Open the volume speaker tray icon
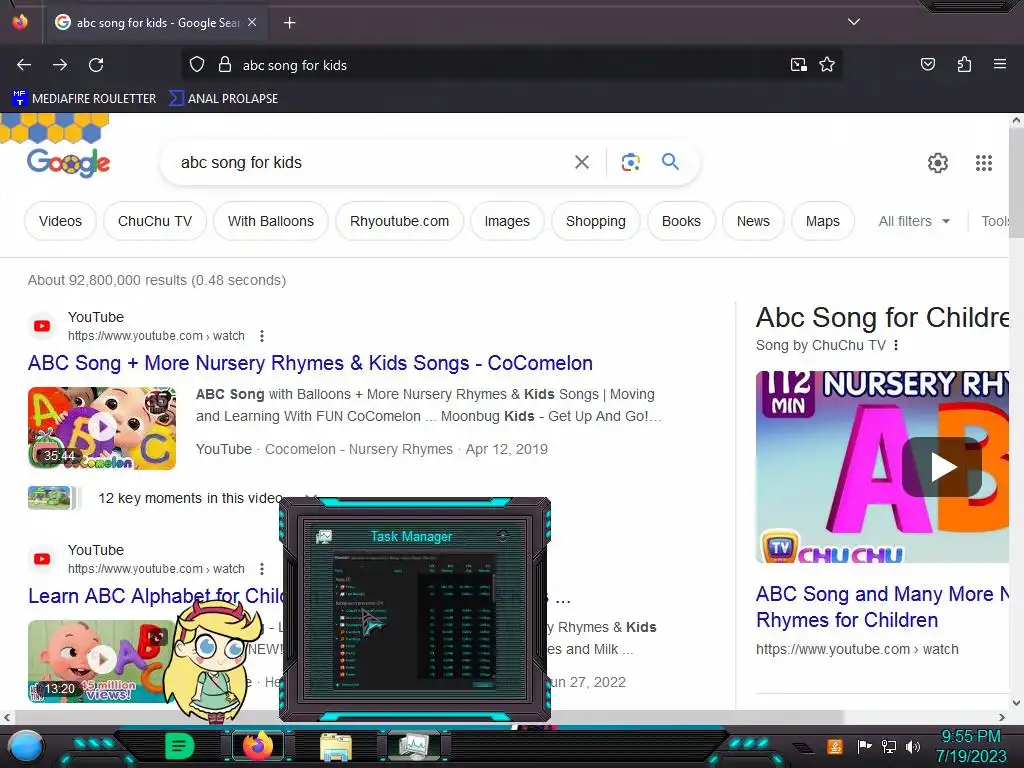 [x=913, y=746]
